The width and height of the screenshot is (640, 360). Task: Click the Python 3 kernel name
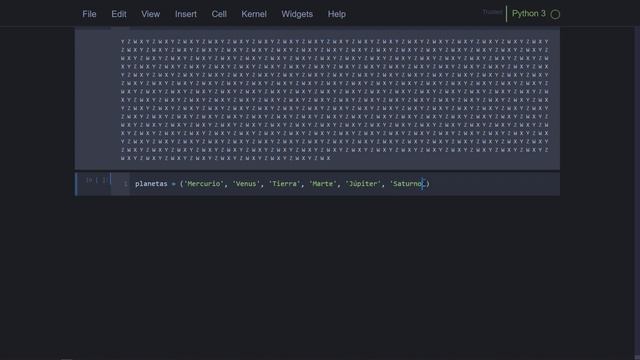tap(529, 13)
